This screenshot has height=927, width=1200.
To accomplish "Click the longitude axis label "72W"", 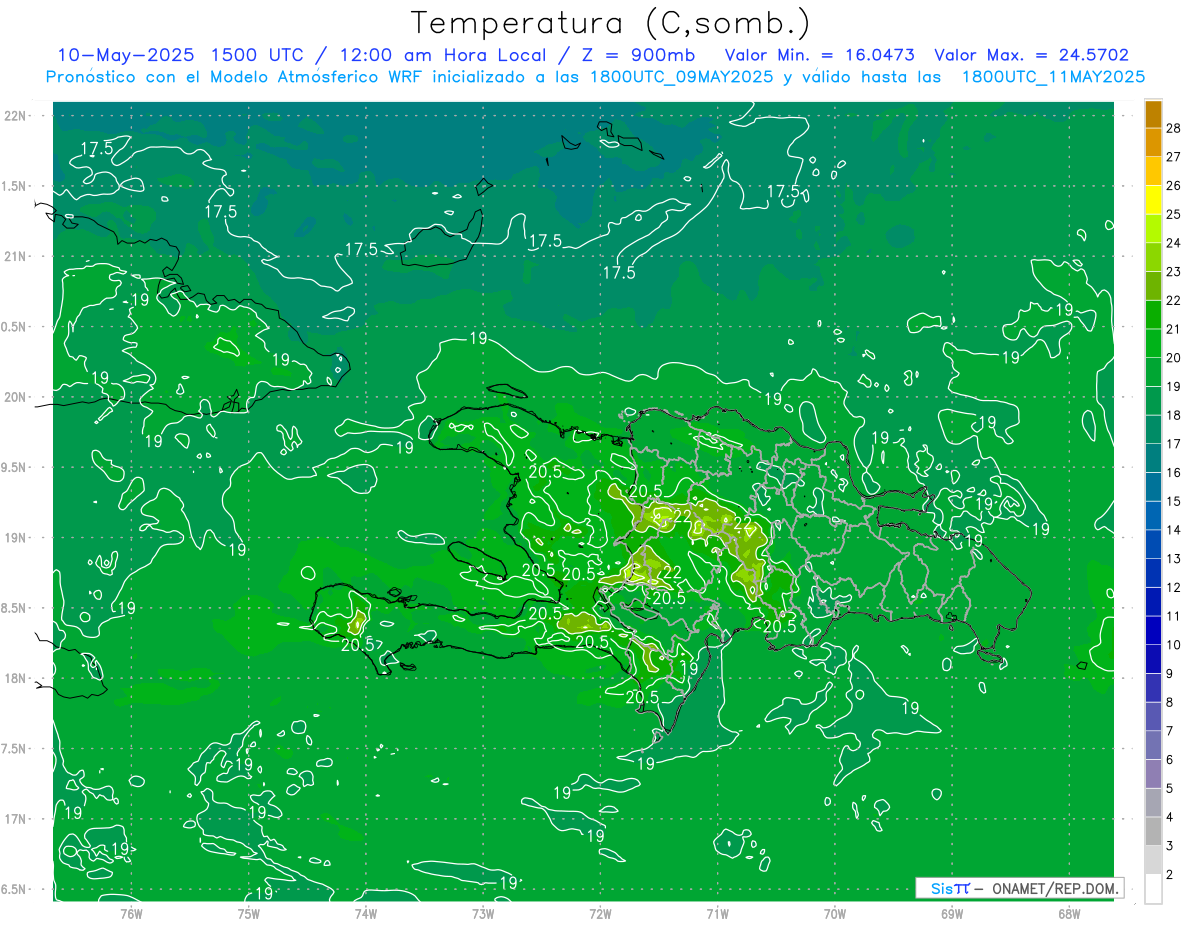I will point(600,912).
